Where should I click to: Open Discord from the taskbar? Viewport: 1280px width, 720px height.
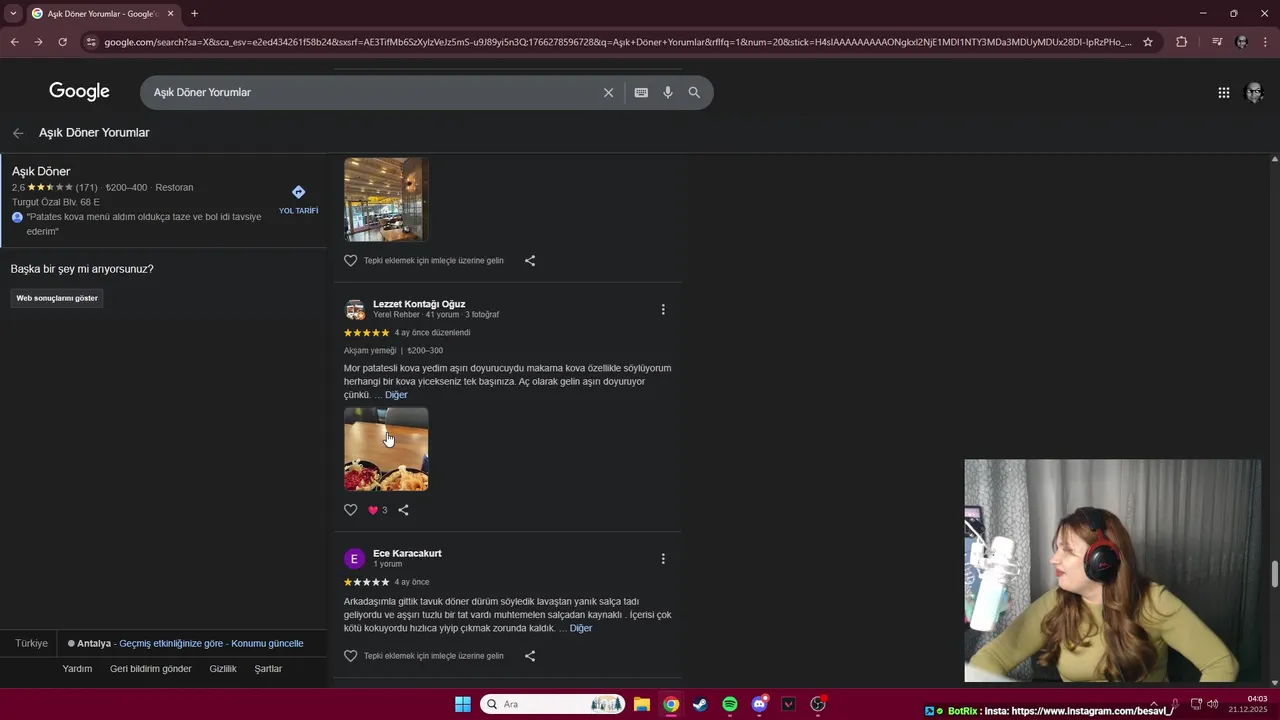[x=759, y=704]
